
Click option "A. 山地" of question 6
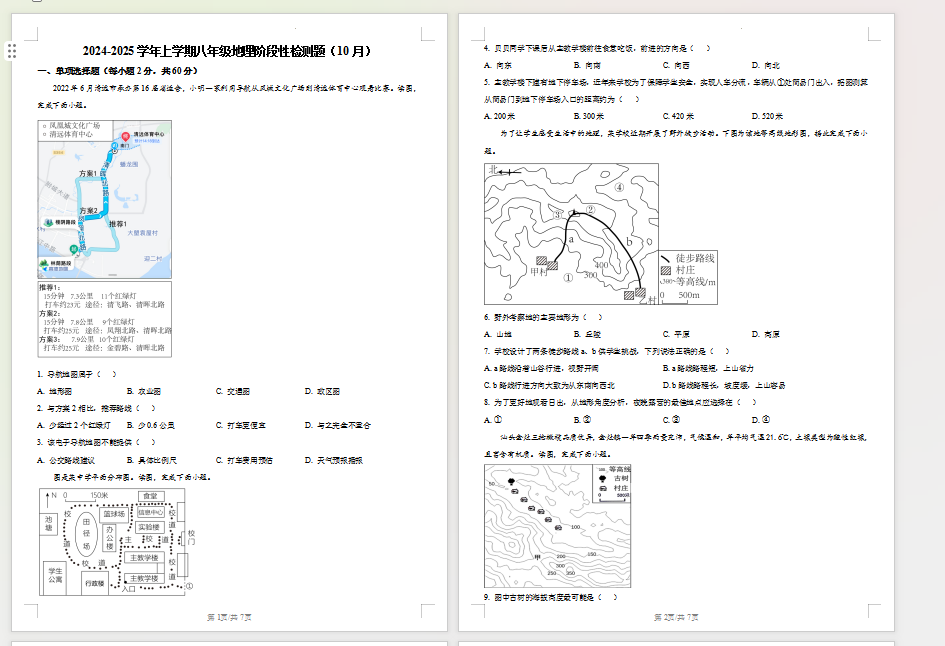[498, 334]
